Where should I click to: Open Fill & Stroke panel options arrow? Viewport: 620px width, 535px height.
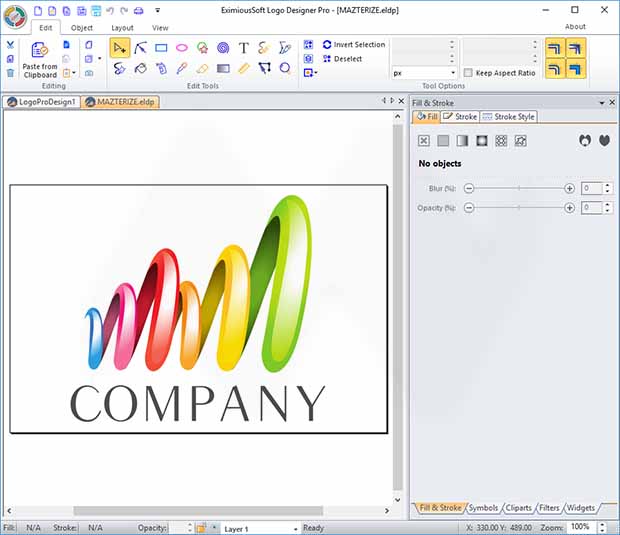(602, 103)
